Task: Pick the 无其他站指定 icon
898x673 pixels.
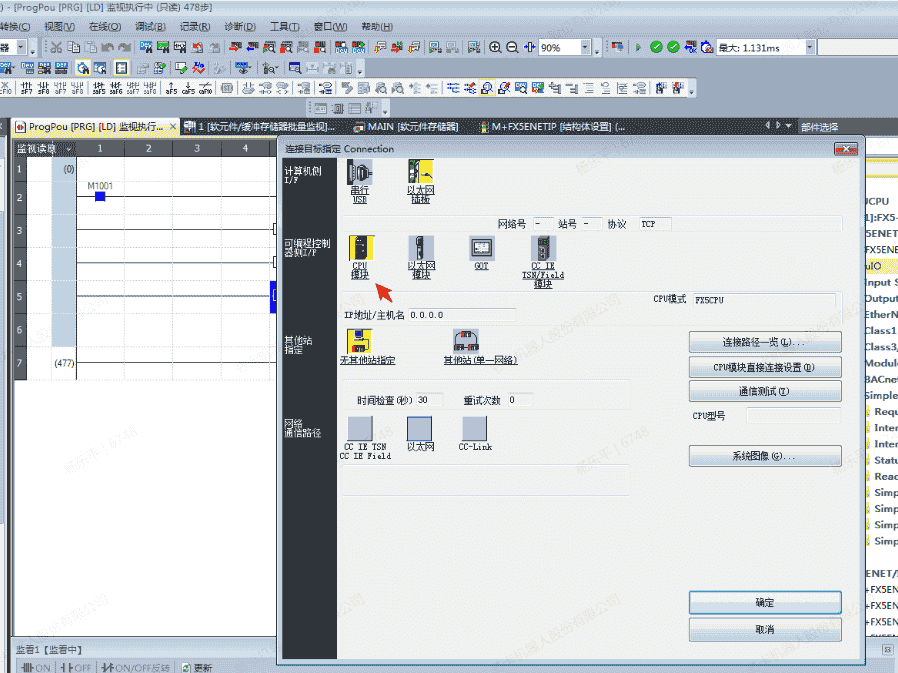Action: [x=359, y=341]
